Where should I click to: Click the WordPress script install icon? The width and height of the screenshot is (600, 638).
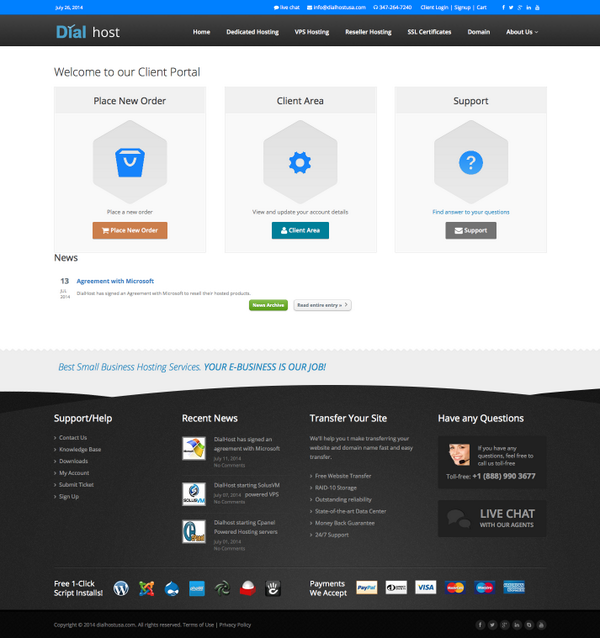[121, 588]
